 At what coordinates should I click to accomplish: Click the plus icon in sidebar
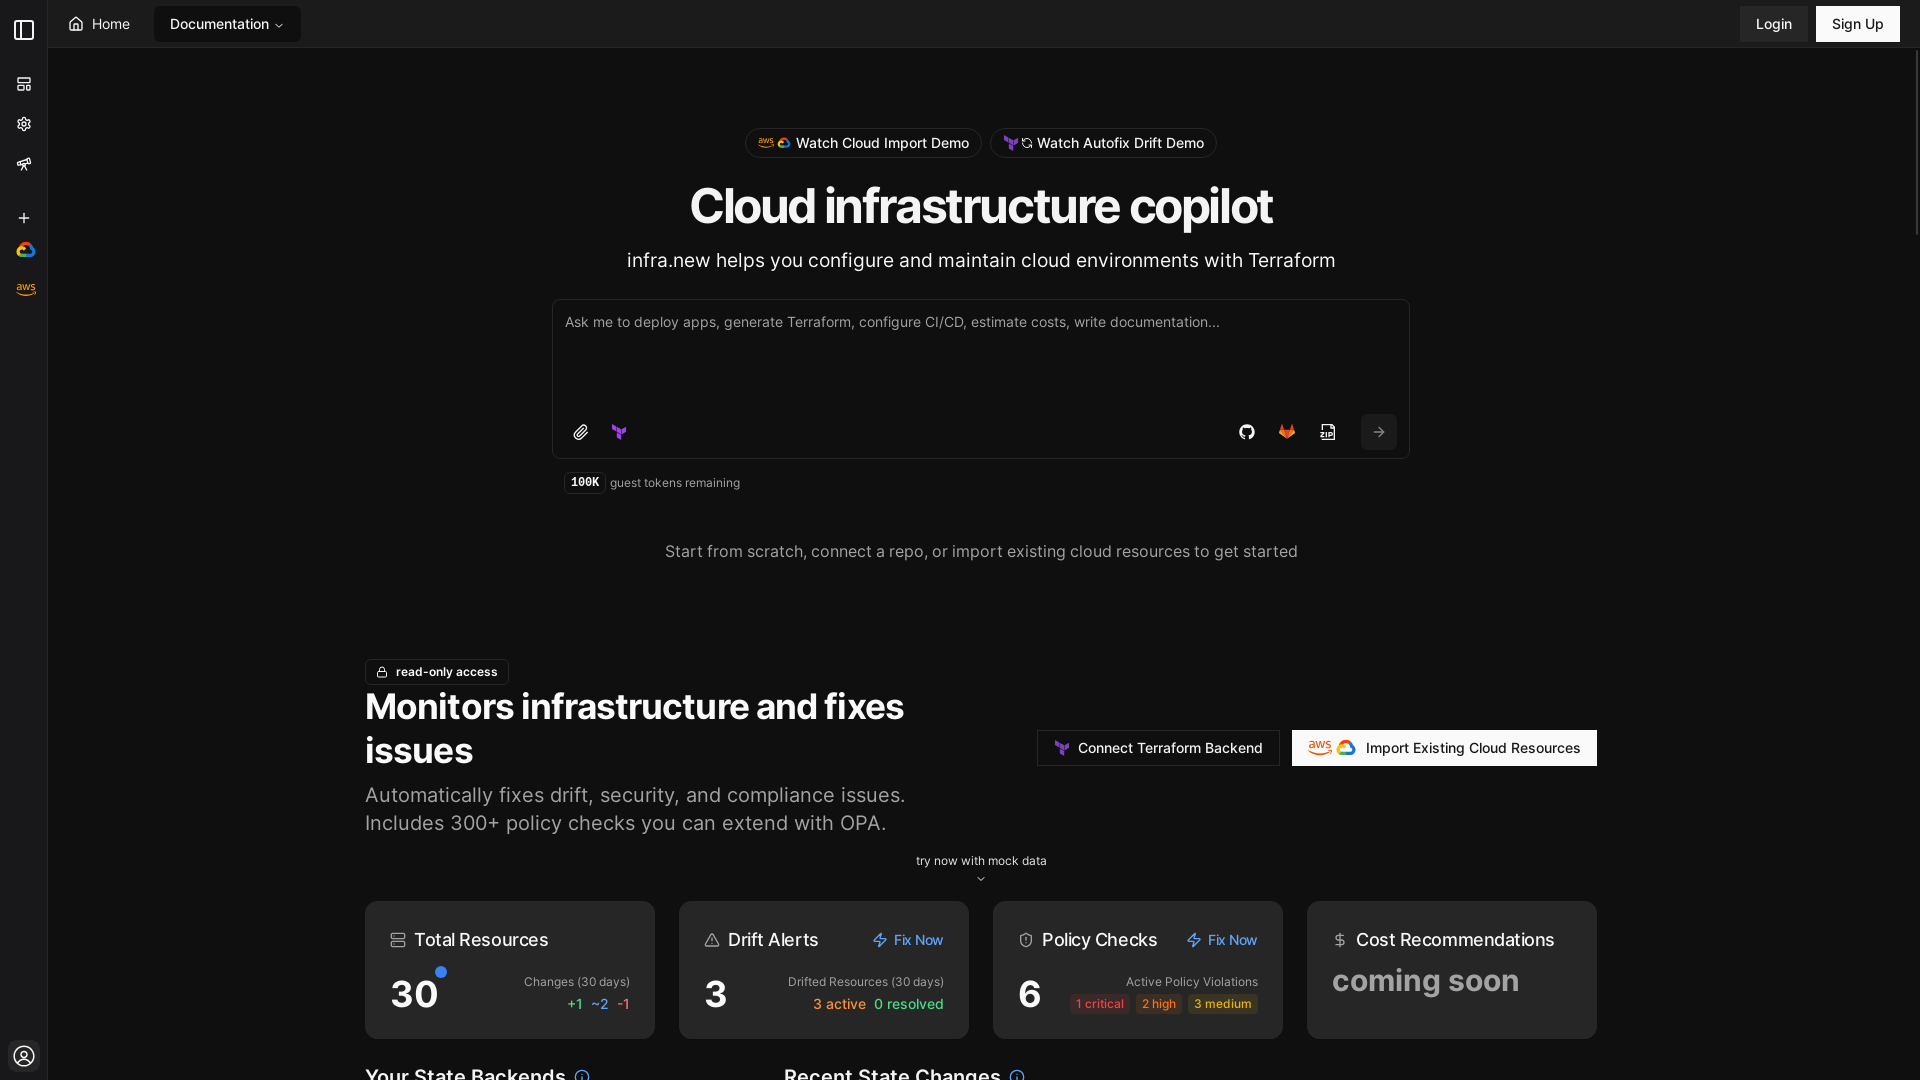24,218
